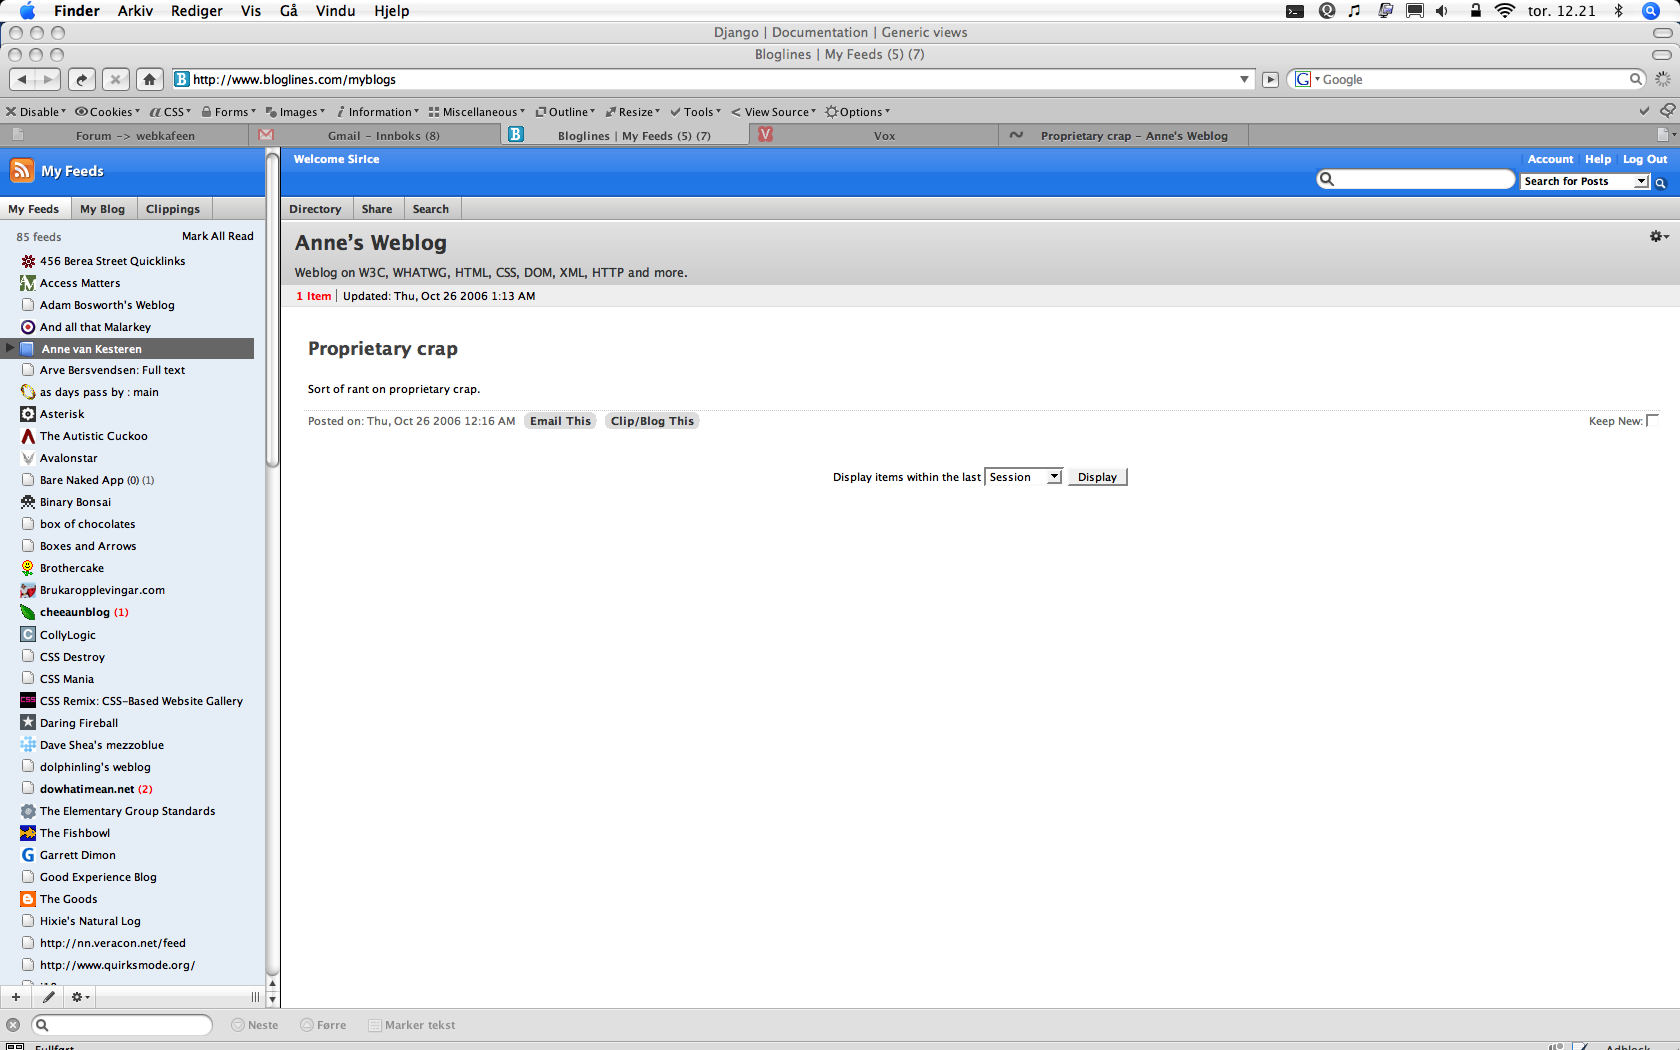Open the Proprietary crap post title link

[x=383, y=348]
